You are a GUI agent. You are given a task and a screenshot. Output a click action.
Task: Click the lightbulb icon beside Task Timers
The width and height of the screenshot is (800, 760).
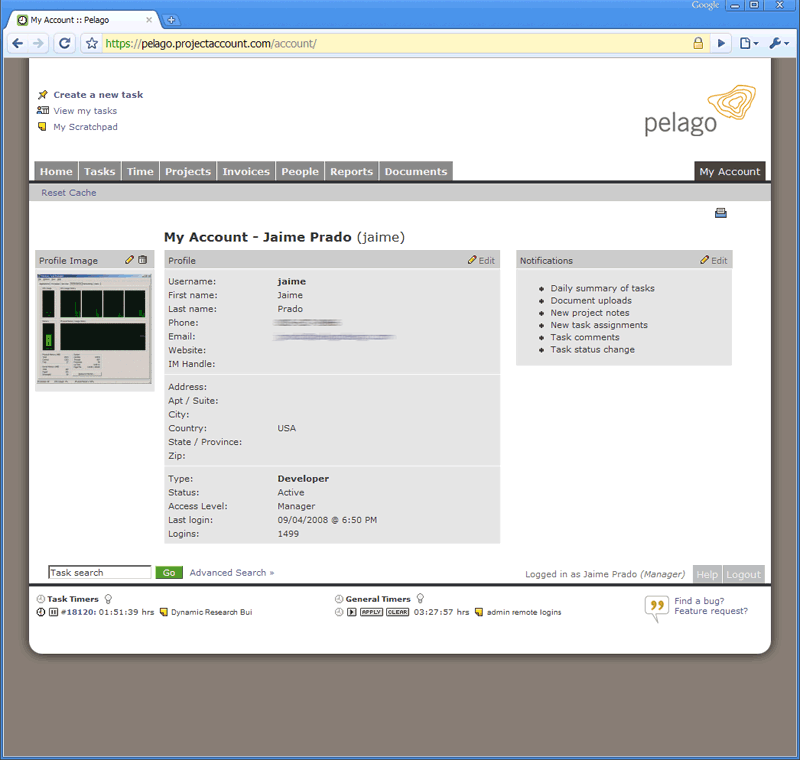click(108, 599)
